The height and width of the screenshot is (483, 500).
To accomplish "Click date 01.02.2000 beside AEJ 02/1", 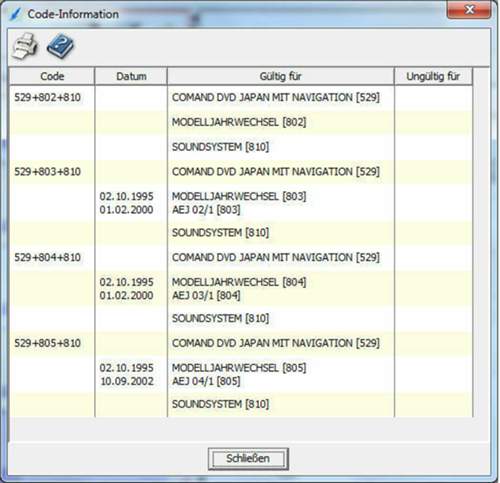I will pos(127,210).
